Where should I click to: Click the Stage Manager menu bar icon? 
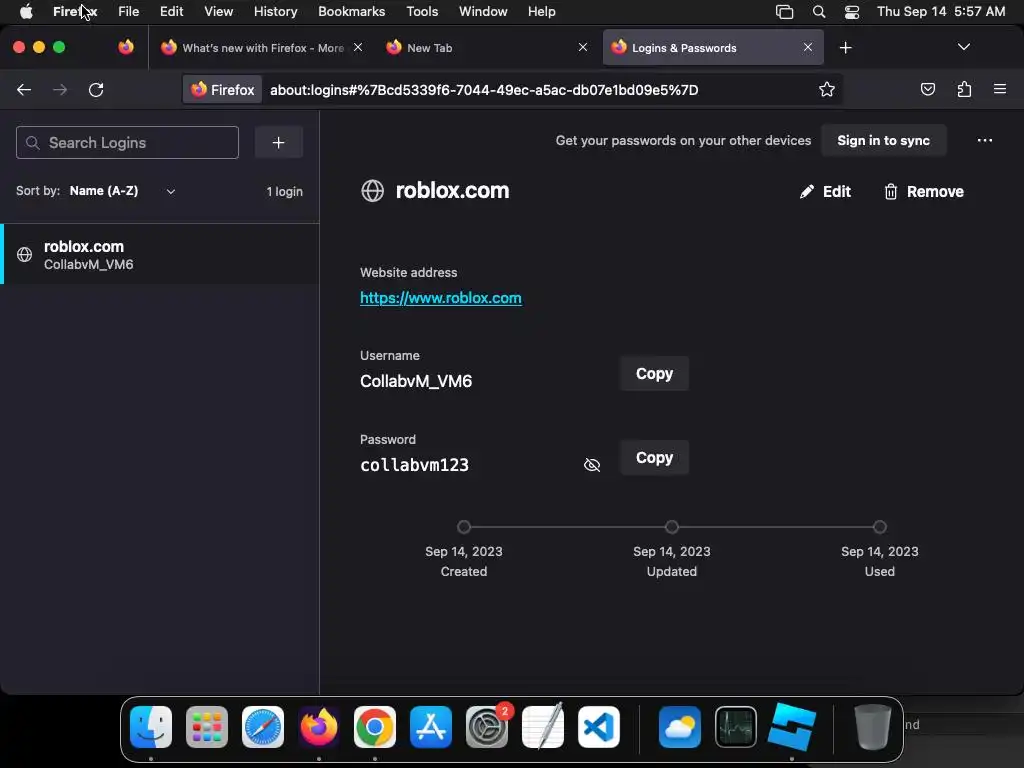(784, 11)
